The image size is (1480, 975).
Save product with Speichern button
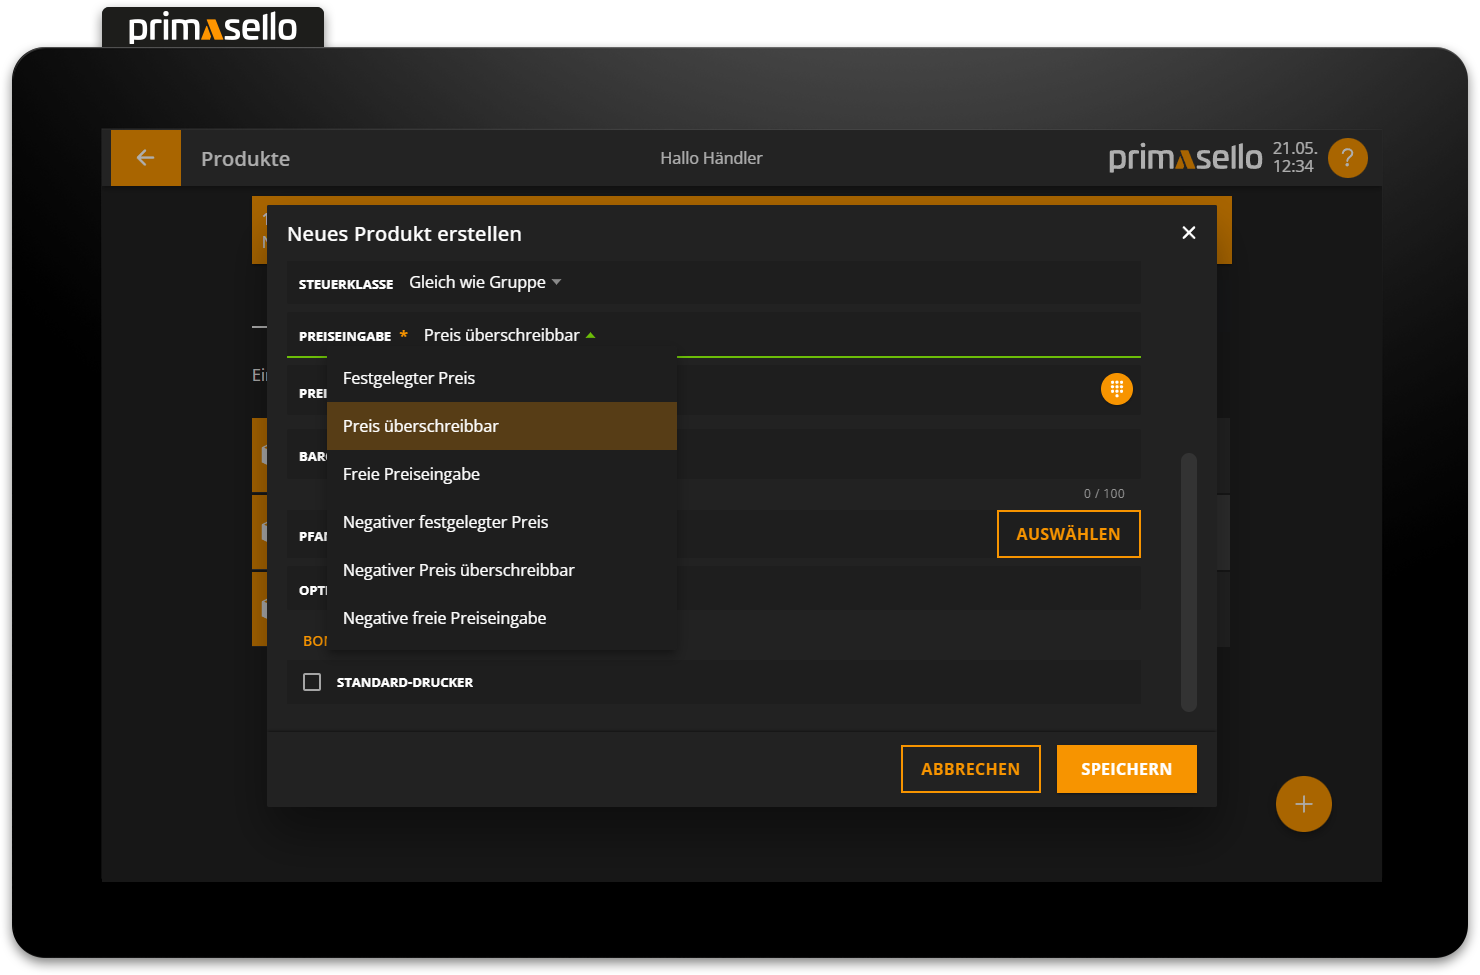[1126, 769]
